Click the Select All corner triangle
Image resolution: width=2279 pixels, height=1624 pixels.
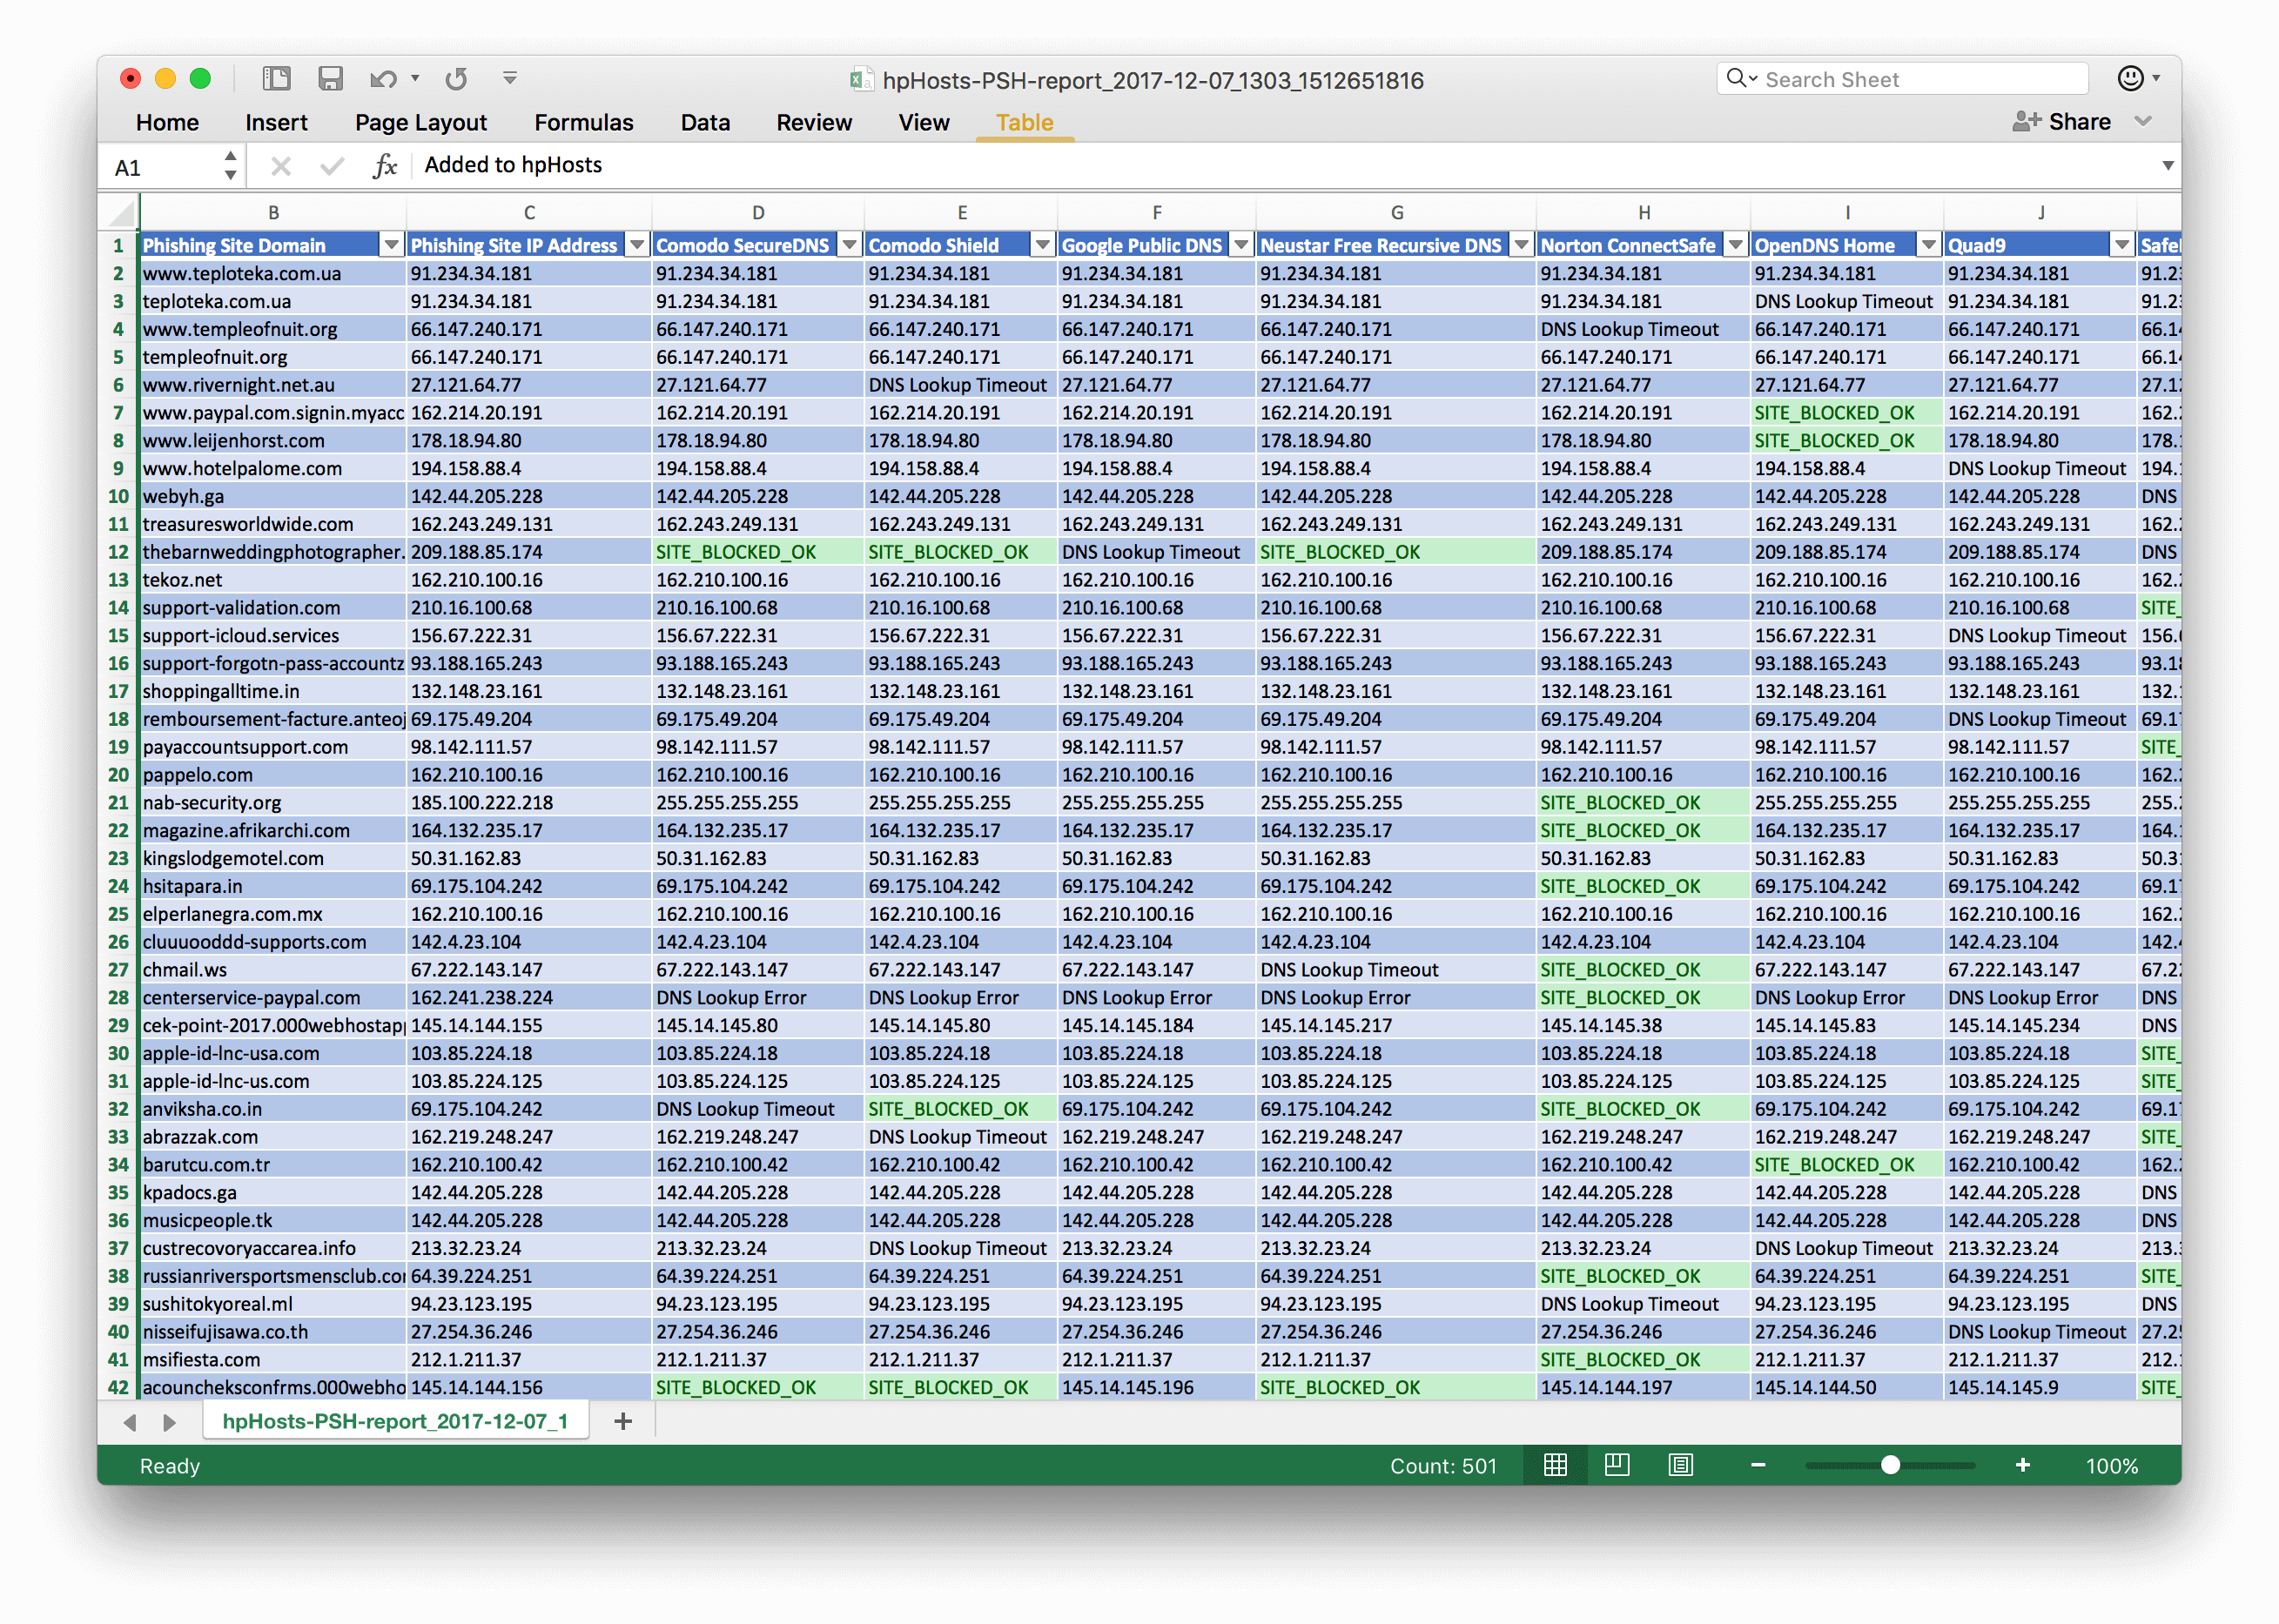[x=121, y=213]
